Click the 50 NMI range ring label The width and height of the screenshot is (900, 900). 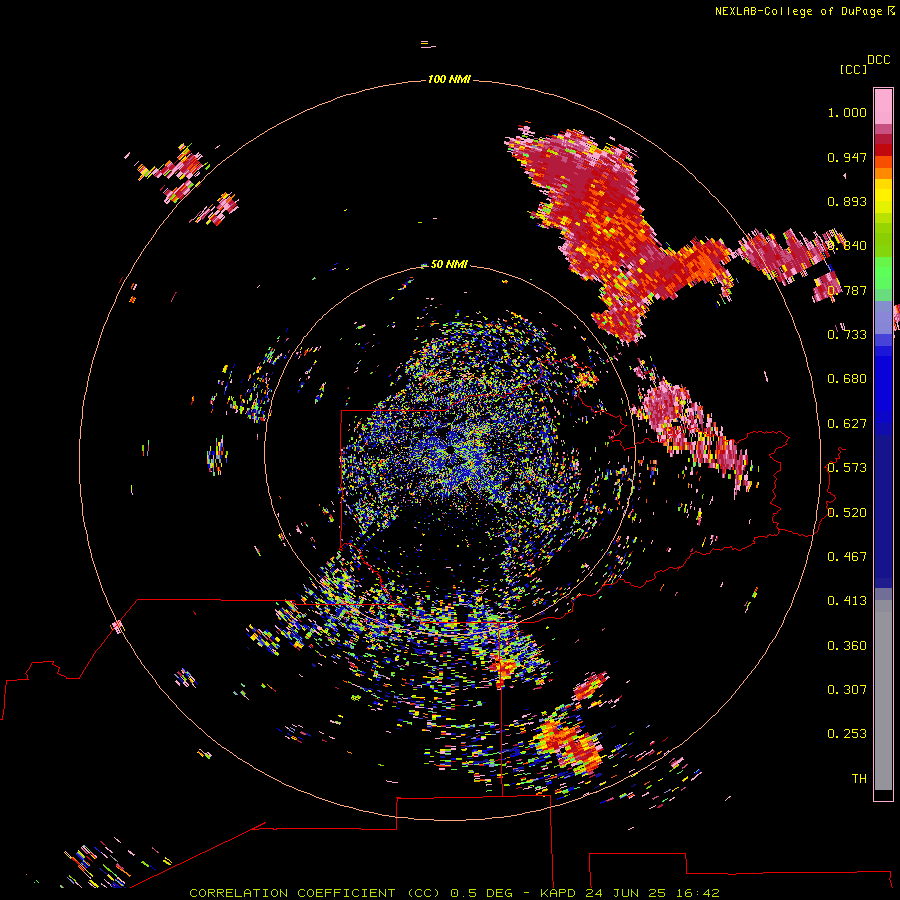(x=449, y=264)
